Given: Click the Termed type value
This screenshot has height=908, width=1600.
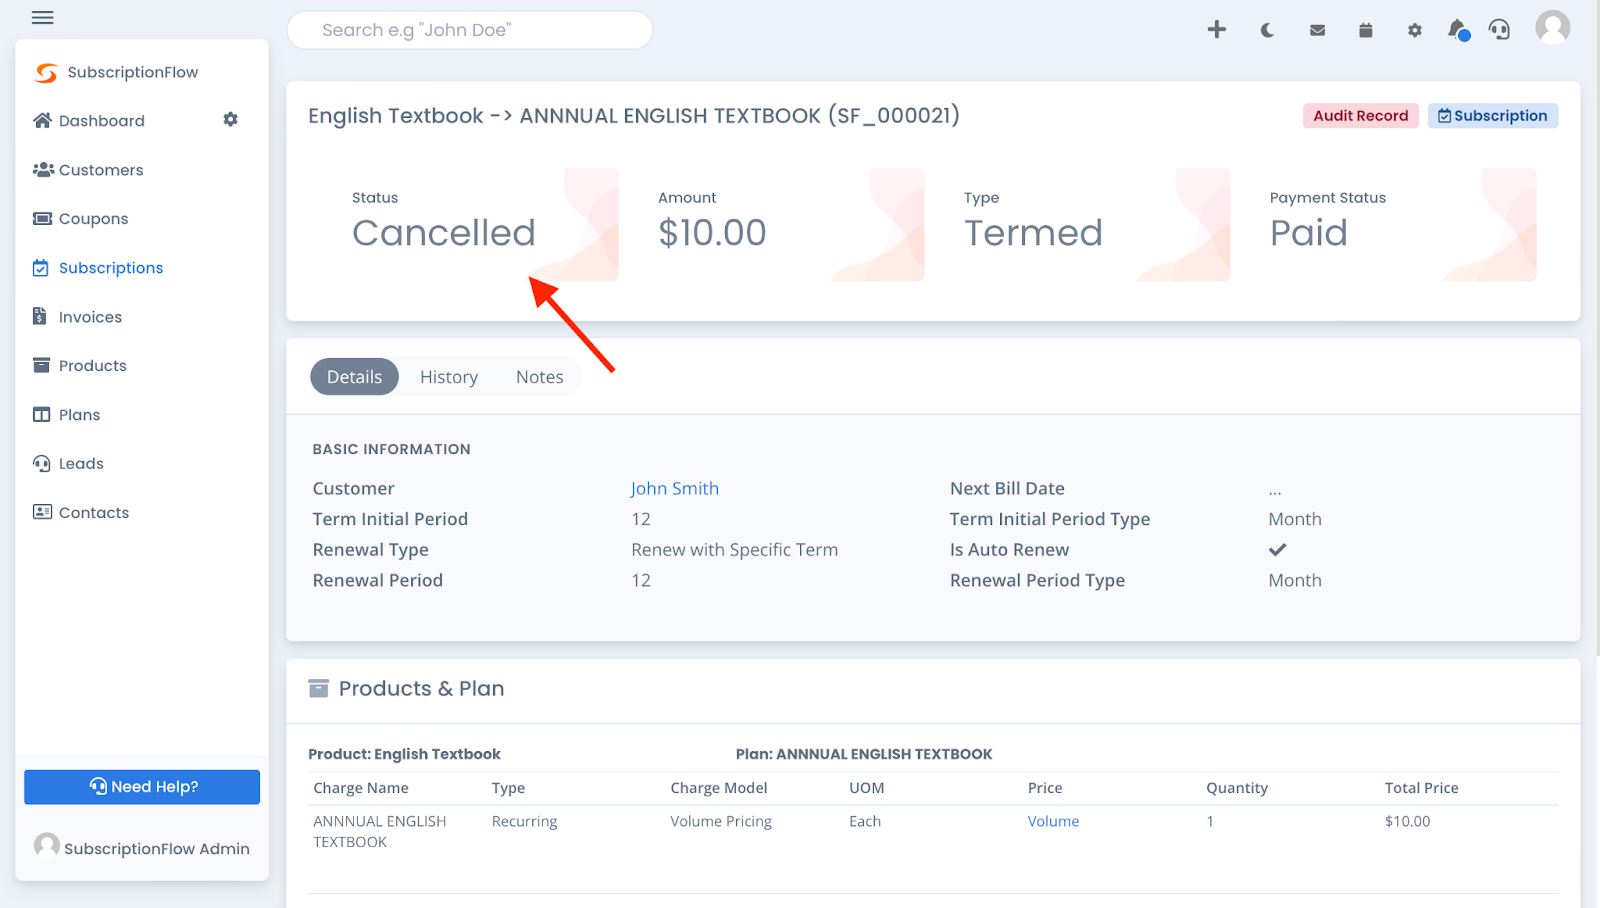Looking at the screenshot, I should click(x=1033, y=233).
